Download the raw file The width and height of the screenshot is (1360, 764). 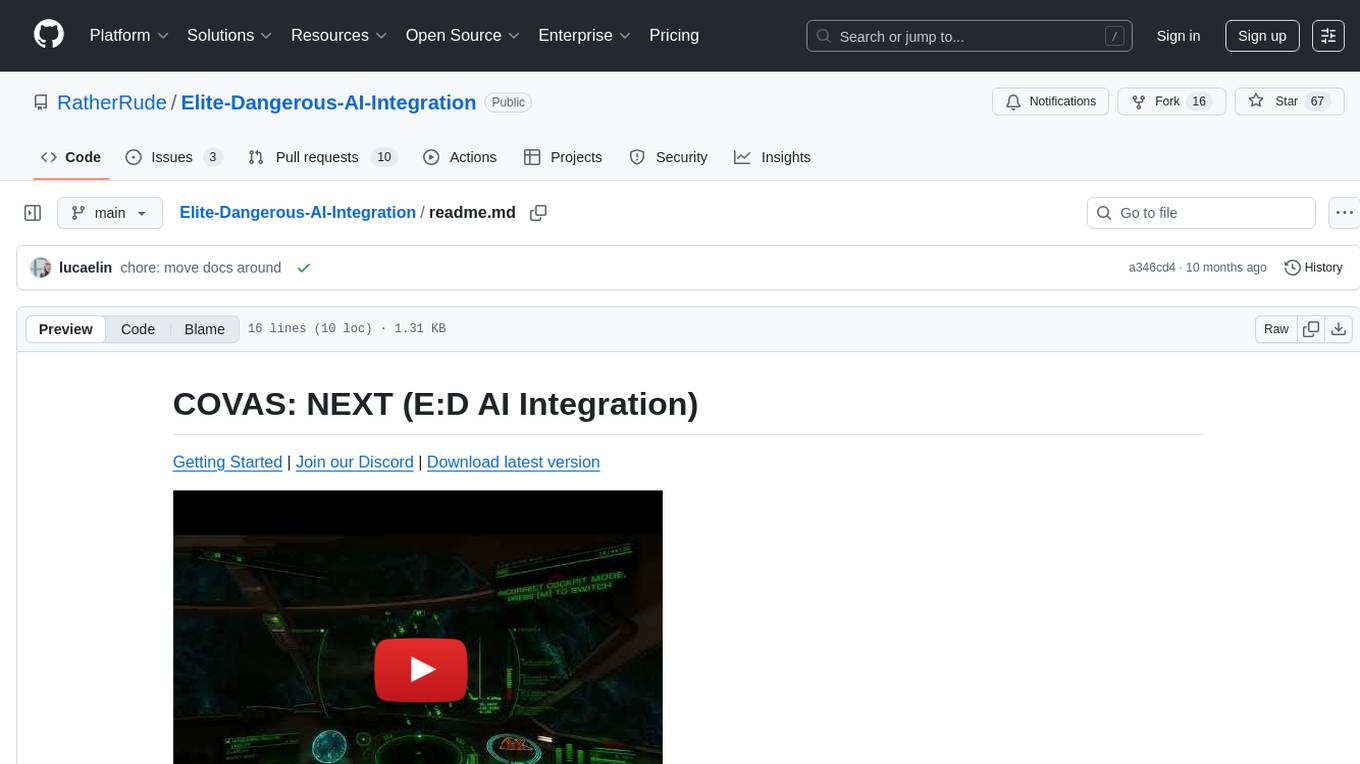pyautogui.click(x=1339, y=329)
